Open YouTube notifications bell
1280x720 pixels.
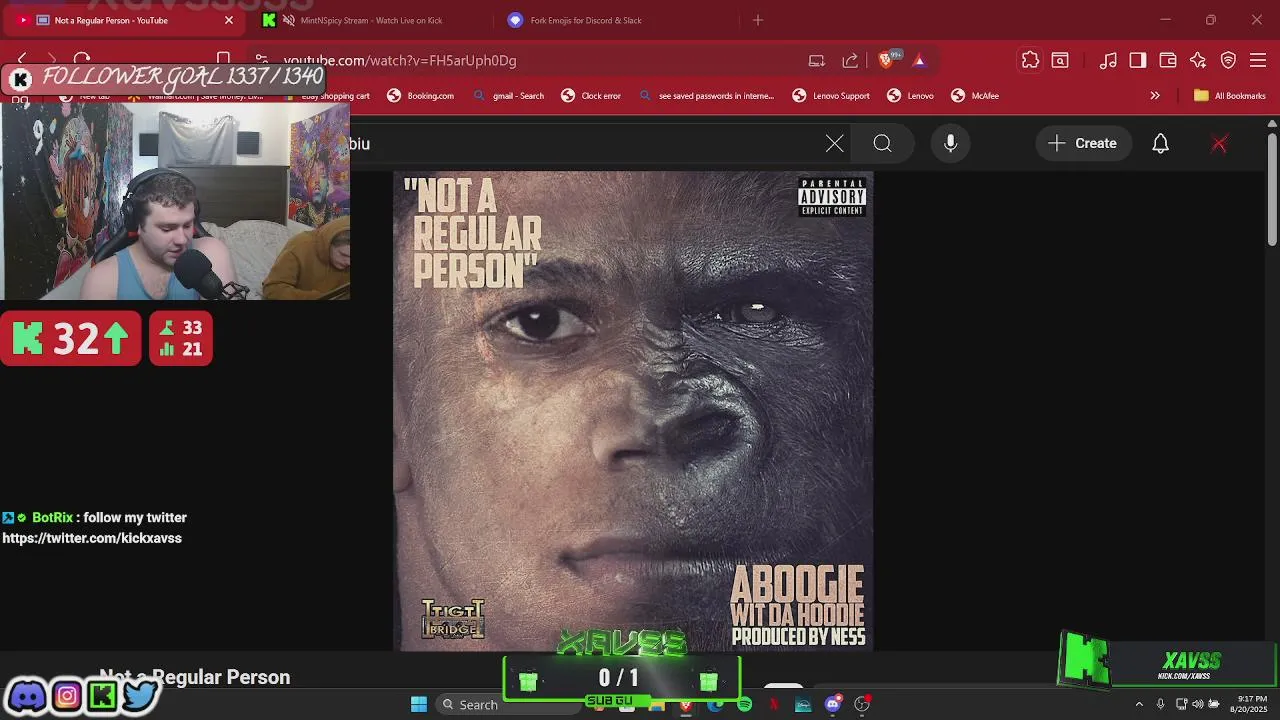[1160, 143]
